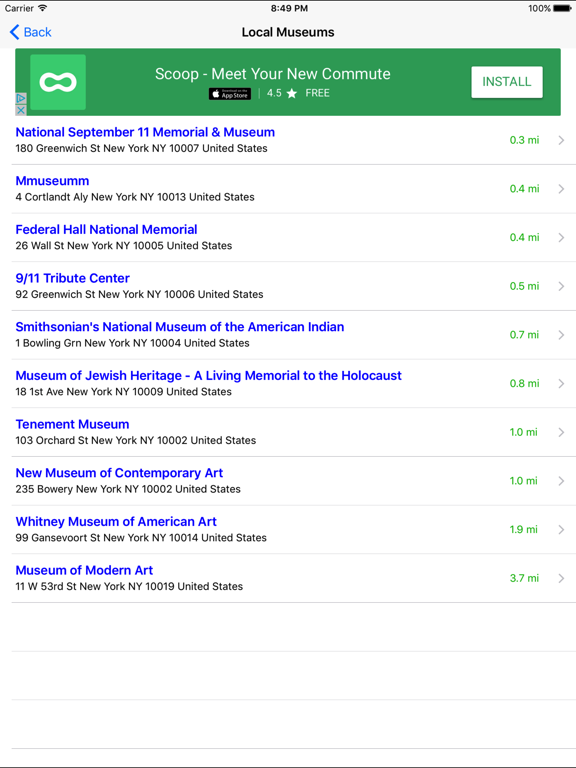Click the 0.3 mi distance label

click(524, 140)
